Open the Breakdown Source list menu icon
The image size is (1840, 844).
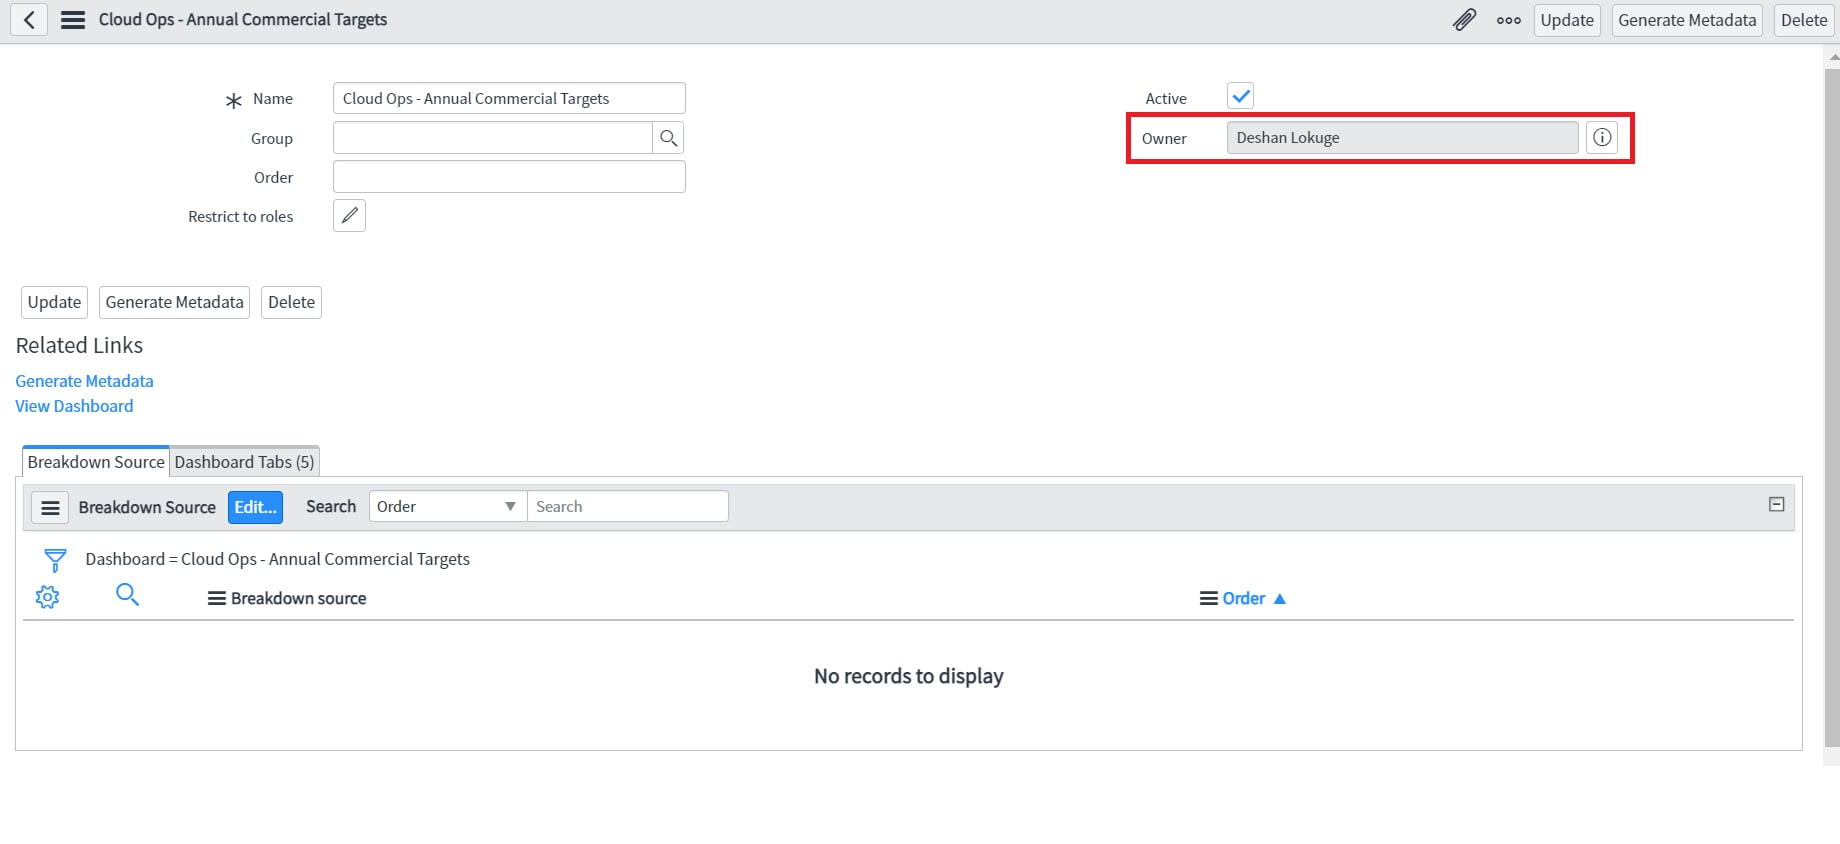click(x=50, y=508)
